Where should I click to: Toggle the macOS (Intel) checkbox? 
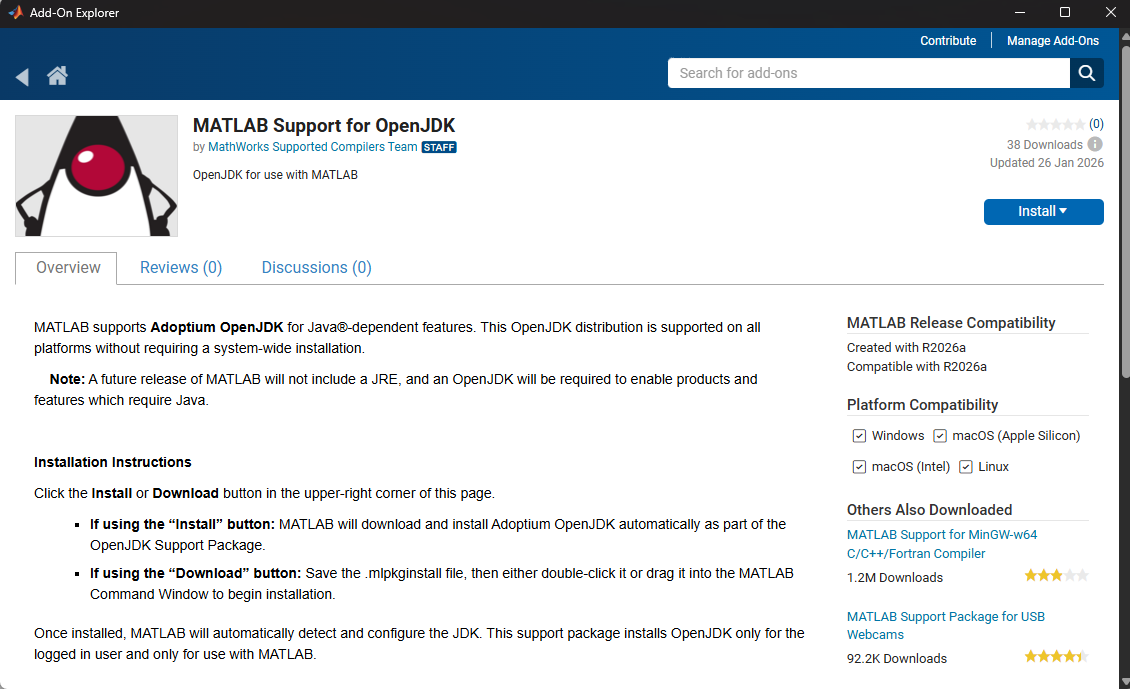pyautogui.click(x=859, y=467)
